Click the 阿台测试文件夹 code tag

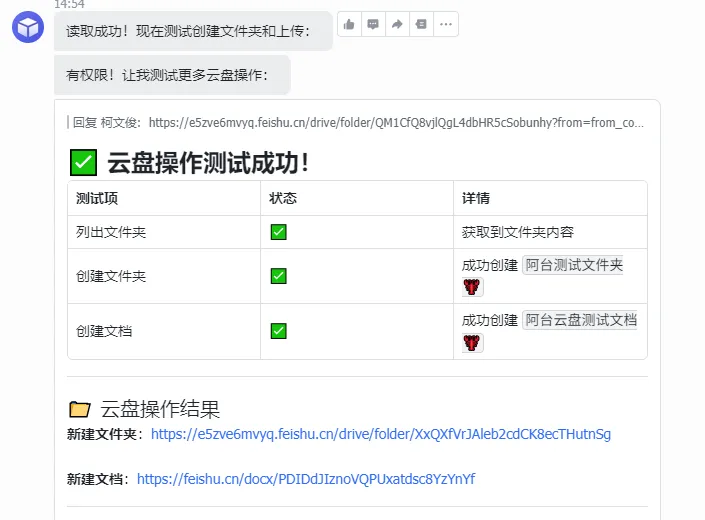click(574, 265)
